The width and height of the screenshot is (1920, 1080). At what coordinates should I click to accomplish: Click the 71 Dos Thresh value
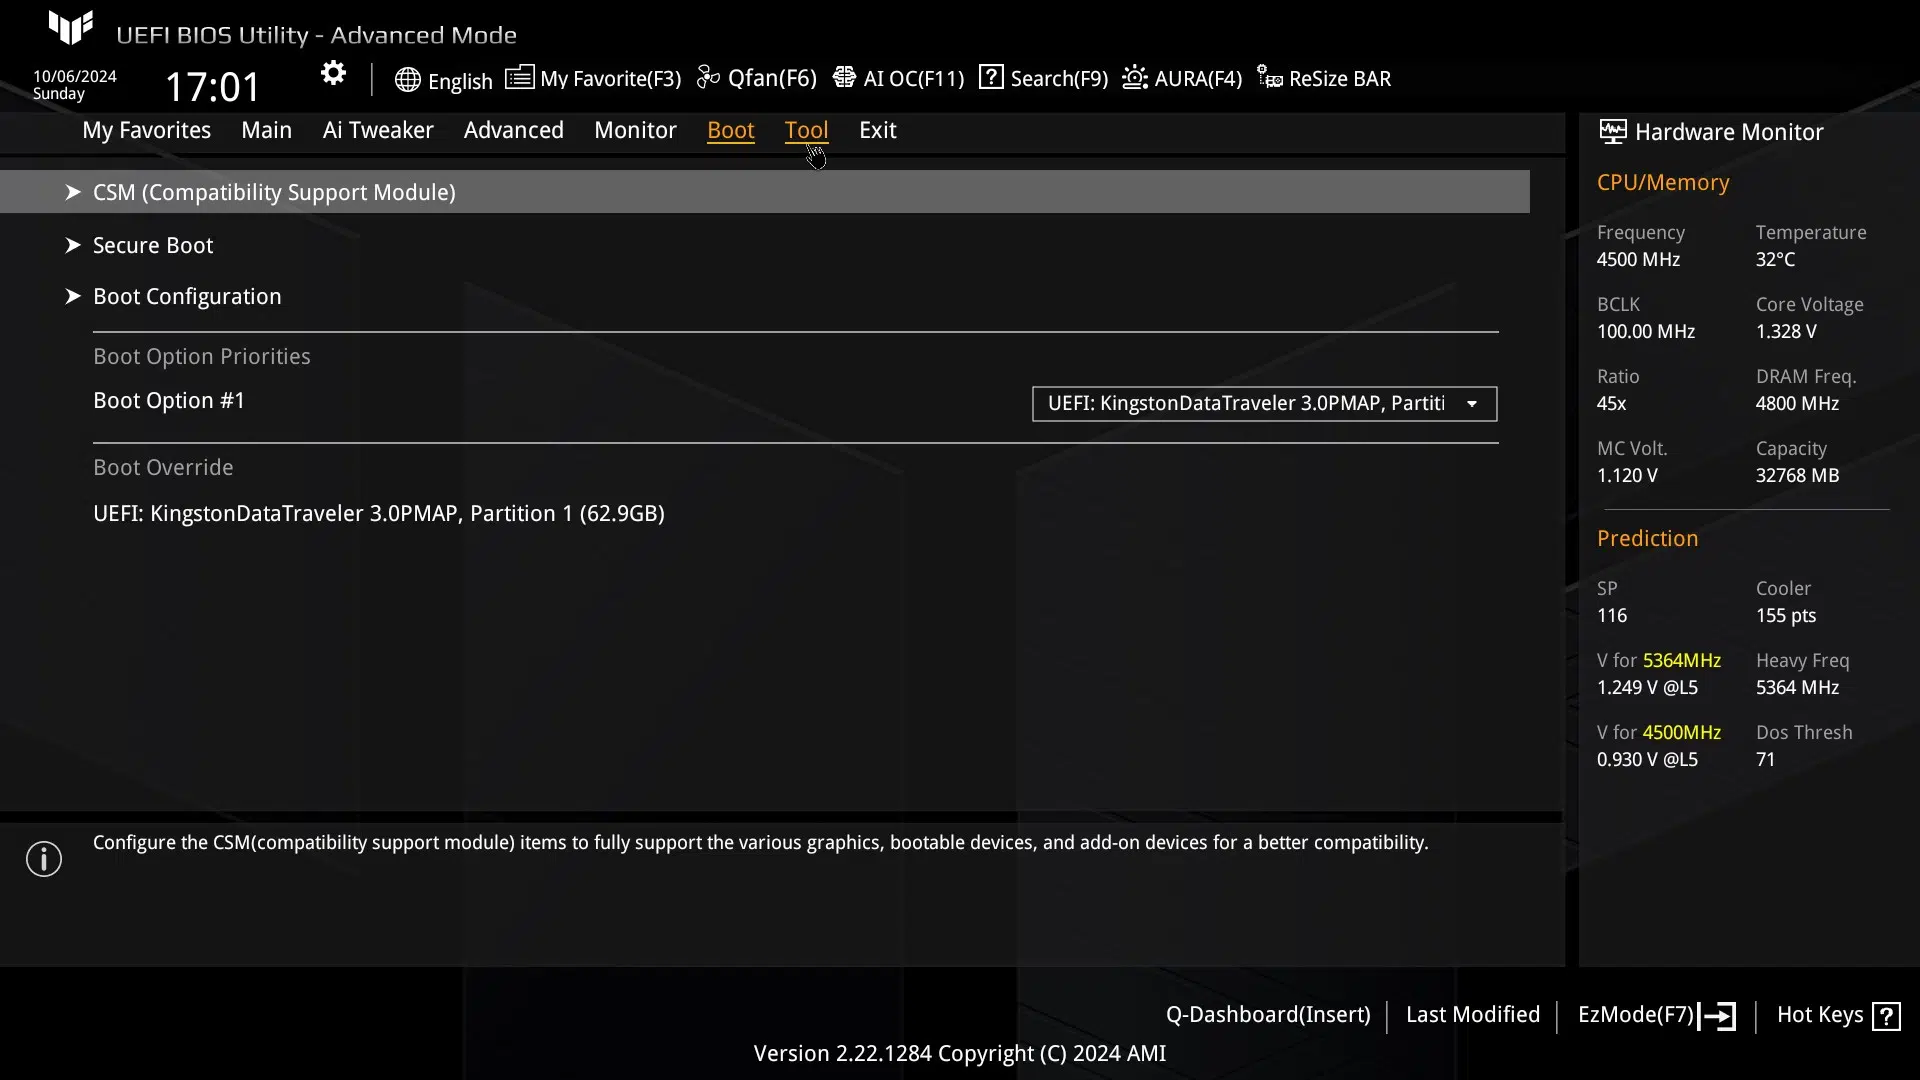point(1765,759)
